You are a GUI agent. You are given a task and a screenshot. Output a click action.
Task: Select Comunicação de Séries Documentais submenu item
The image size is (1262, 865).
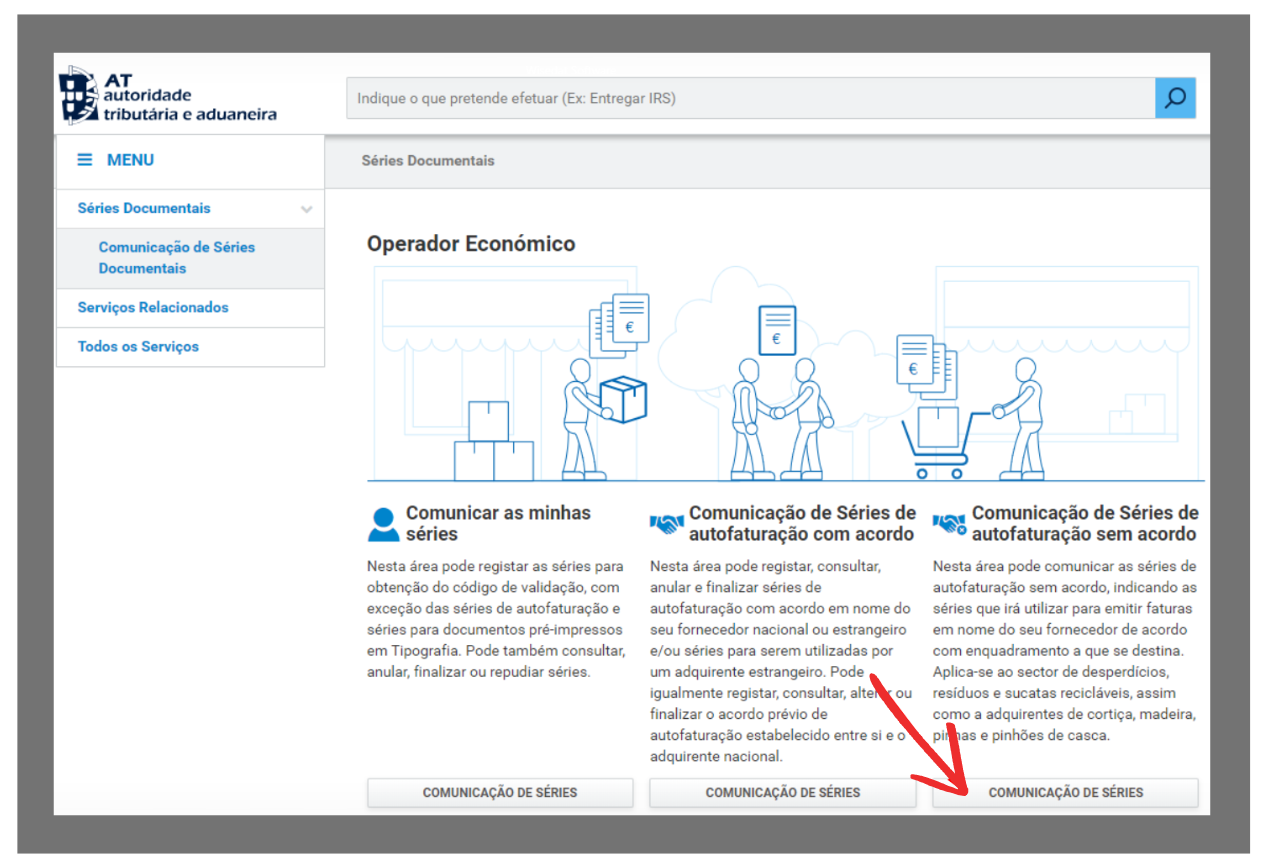tap(176, 258)
